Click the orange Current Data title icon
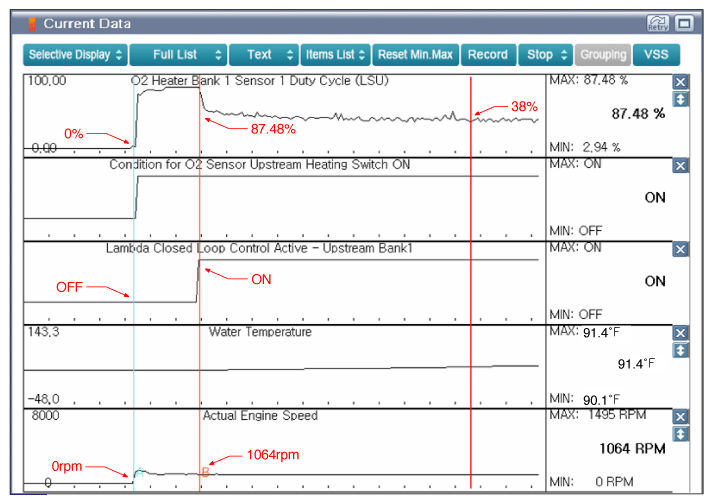713x504 pixels. click(x=31, y=23)
